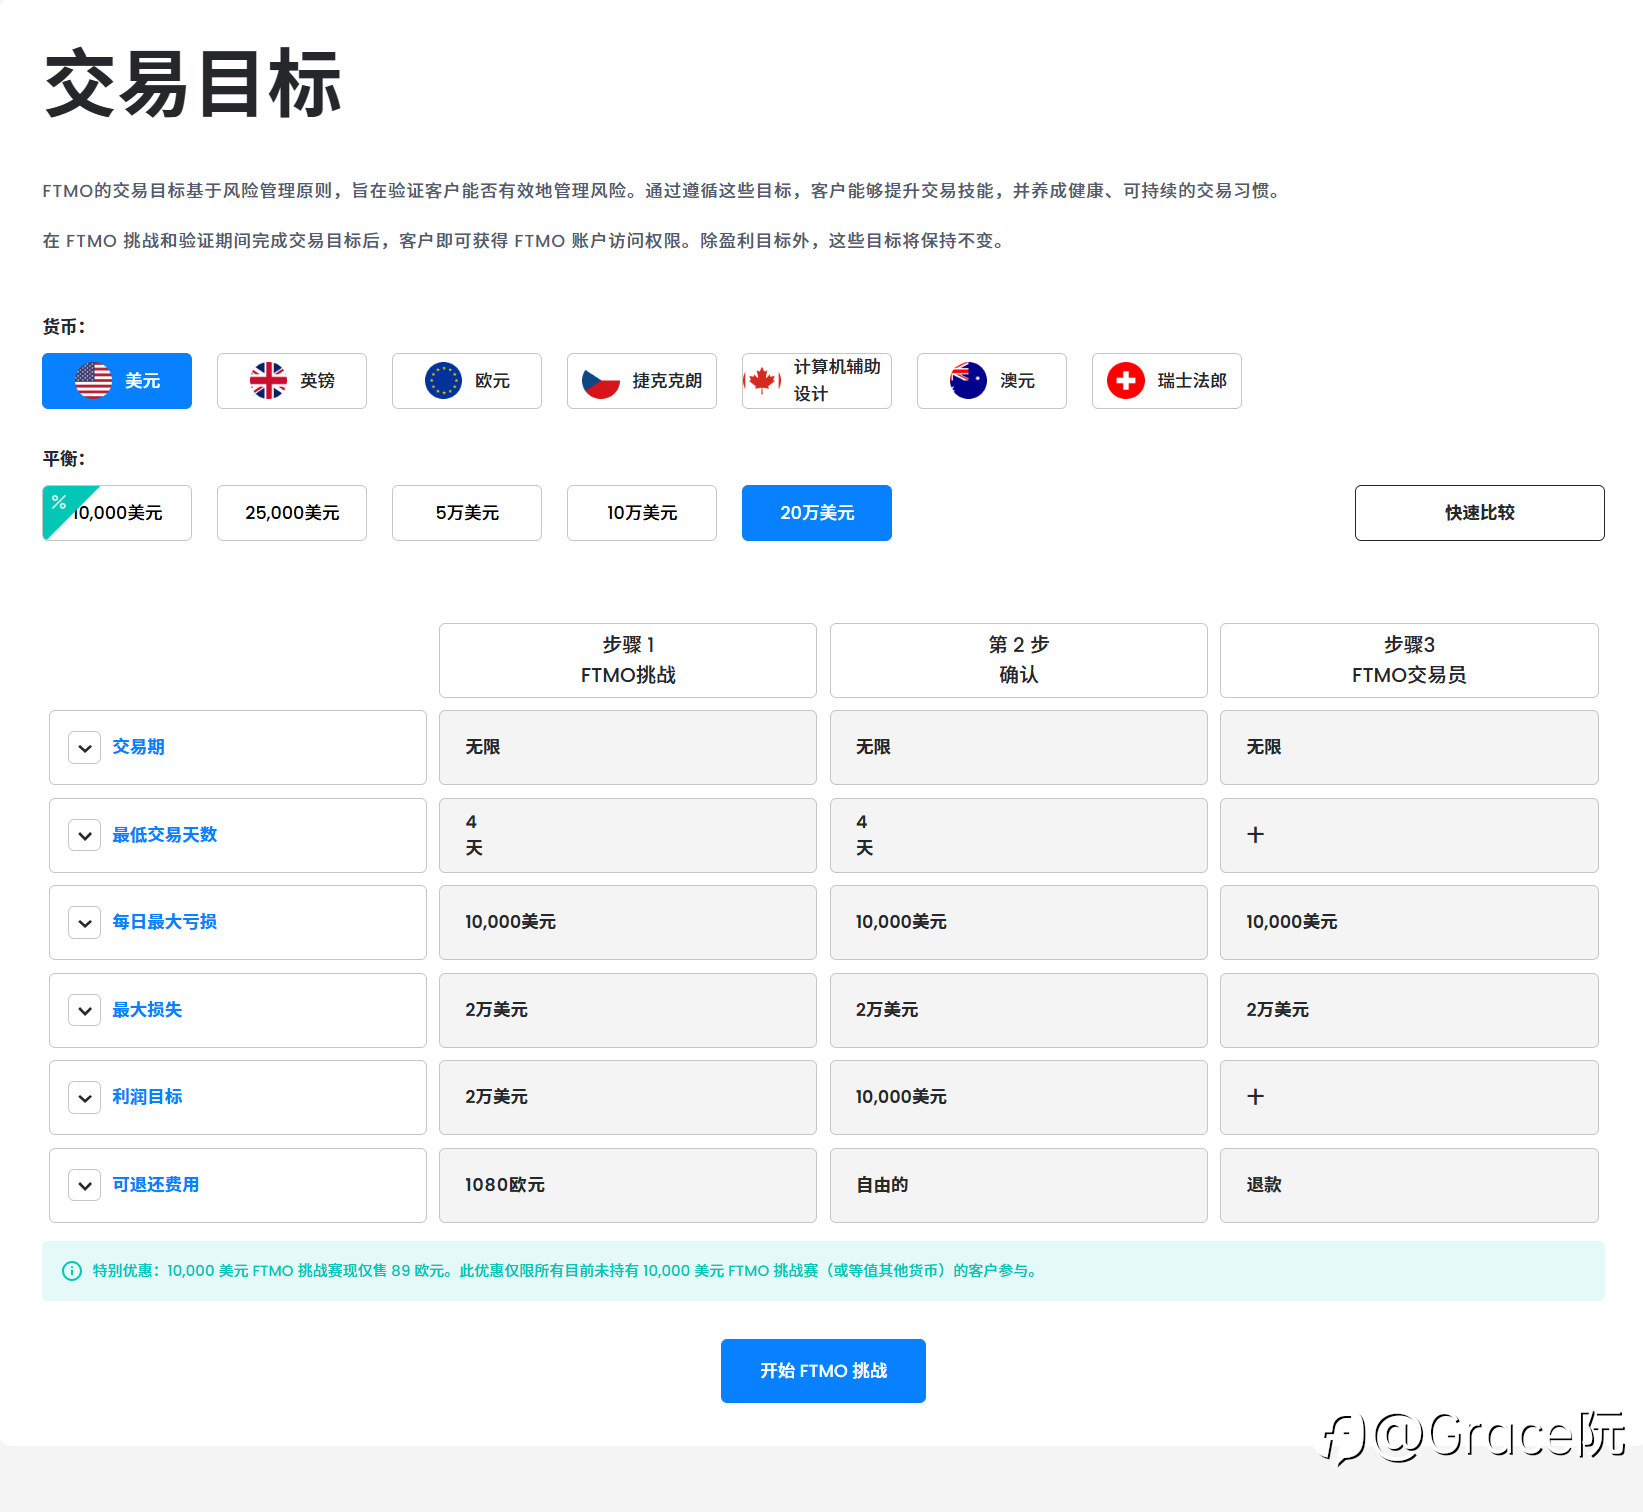Click the 交易目标 page heading
The width and height of the screenshot is (1643, 1512).
click(193, 85)
